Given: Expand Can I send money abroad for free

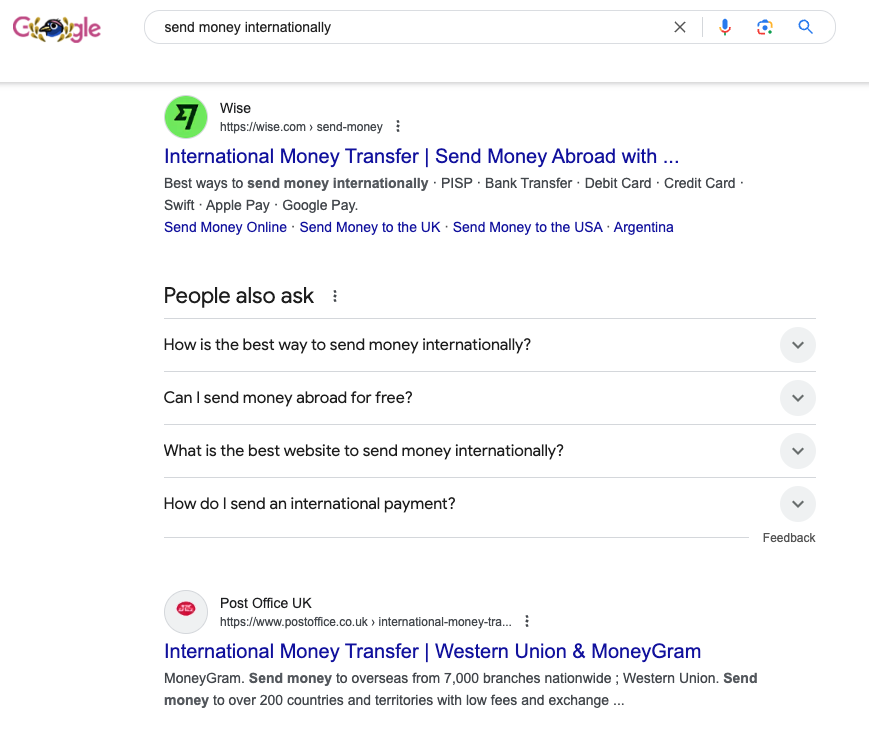Looking at the screenshot, I should 489,398.
